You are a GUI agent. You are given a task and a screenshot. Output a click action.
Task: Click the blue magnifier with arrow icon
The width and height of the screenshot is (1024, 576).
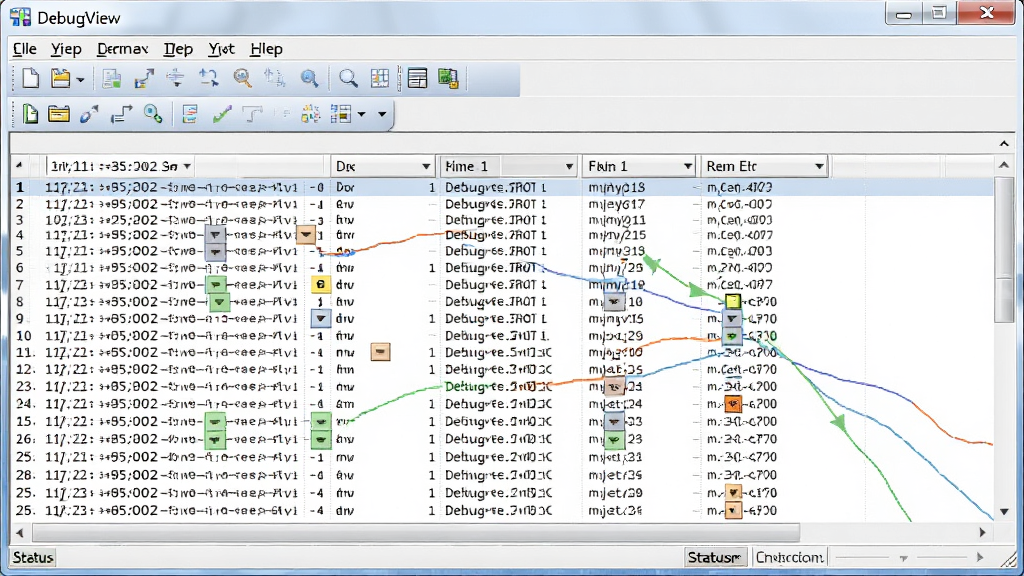[309, 78]
